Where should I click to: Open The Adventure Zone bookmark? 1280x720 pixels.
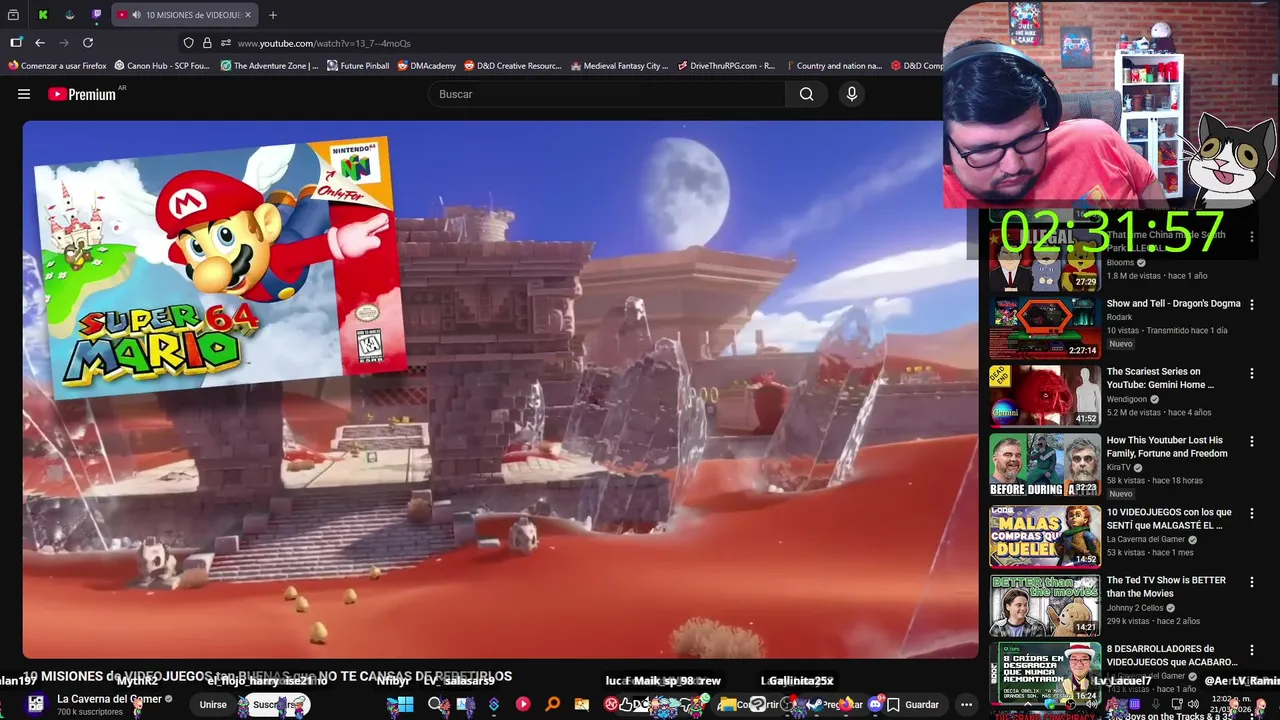click(x=269, y=66)
